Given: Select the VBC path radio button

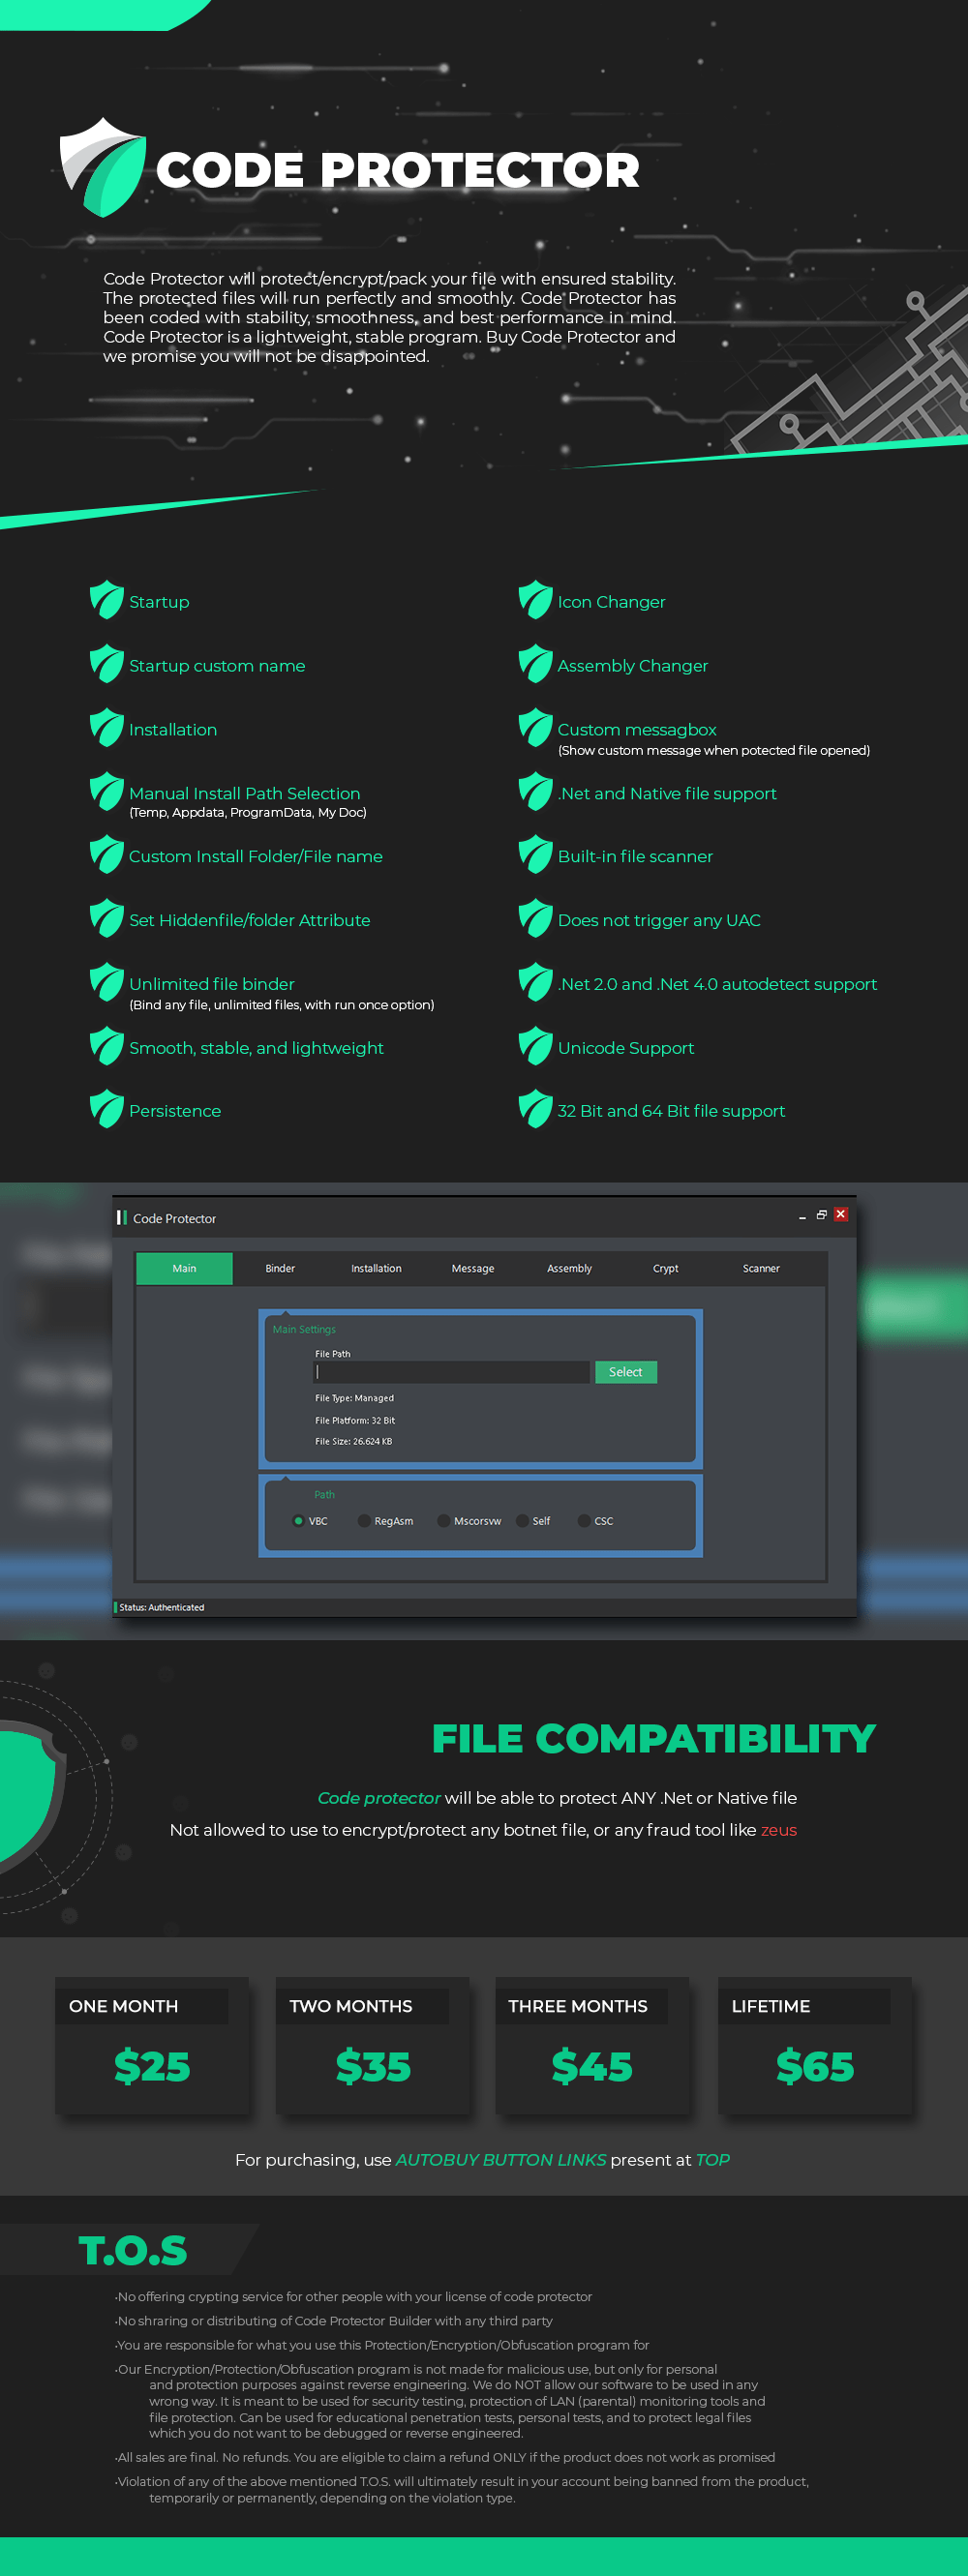Looking at the screenshot, I should coord(298,1521).
